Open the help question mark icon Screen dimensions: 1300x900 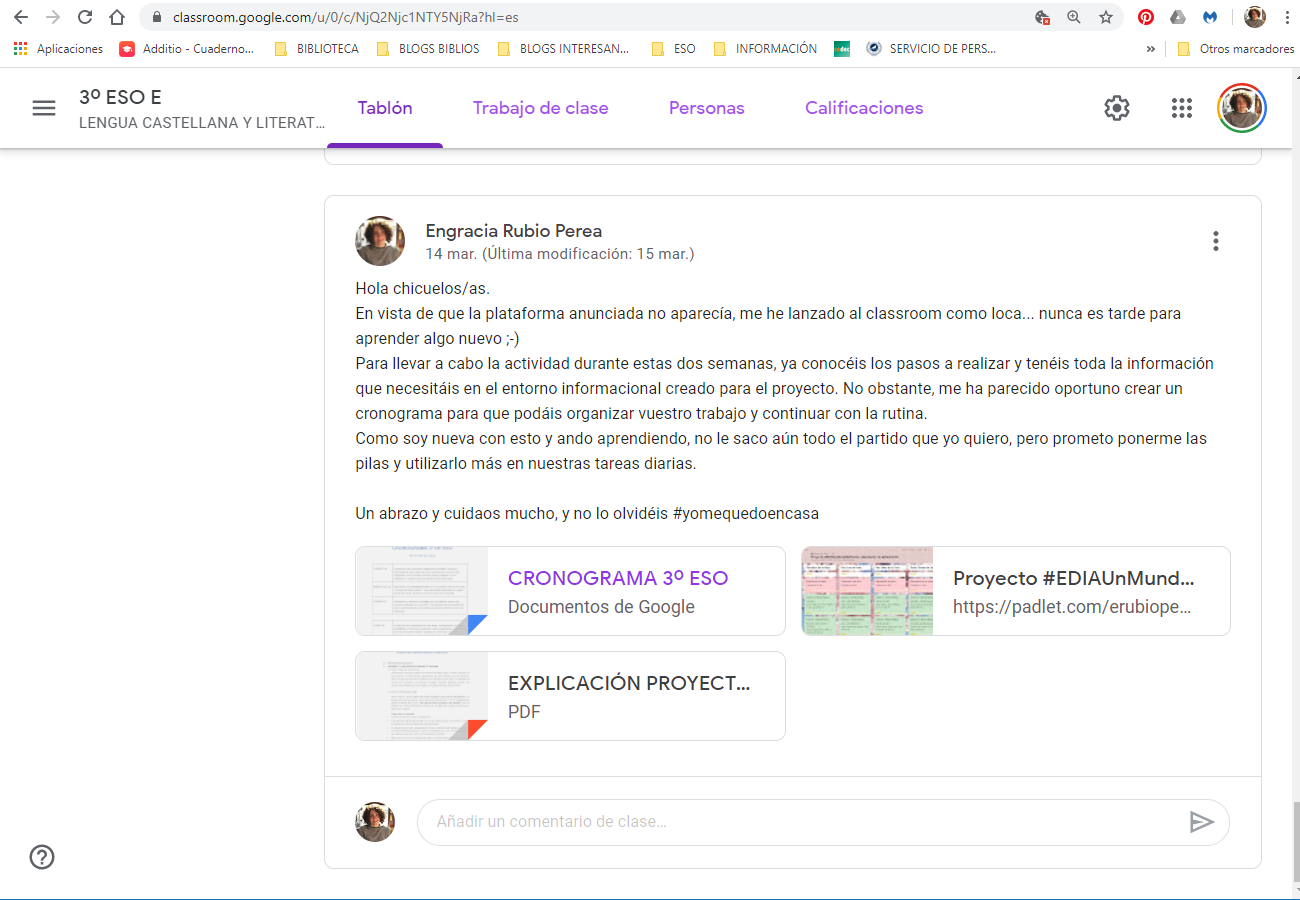[x=42, y=857]
